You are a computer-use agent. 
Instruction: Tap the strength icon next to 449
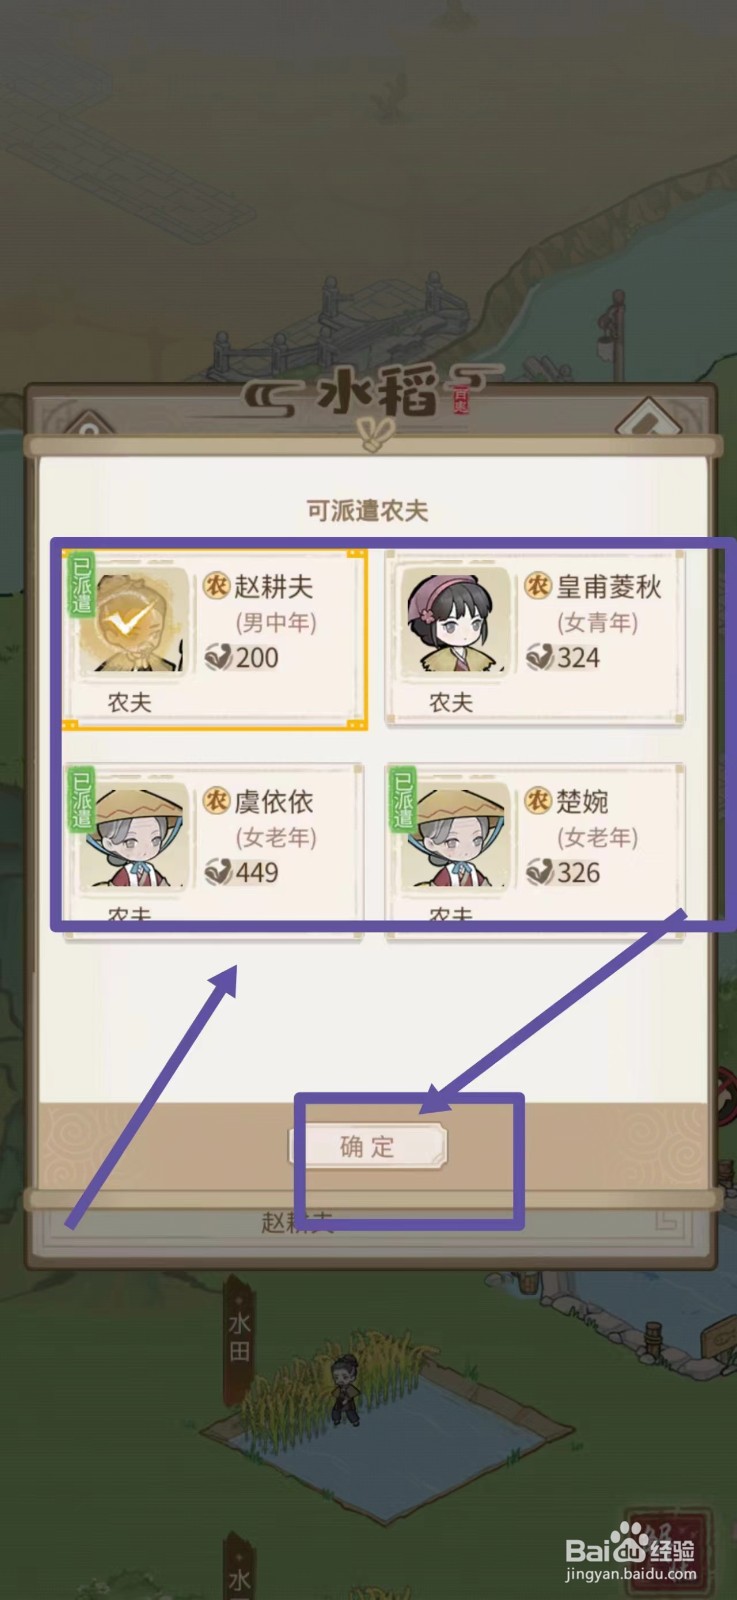(x=217, y=872)
